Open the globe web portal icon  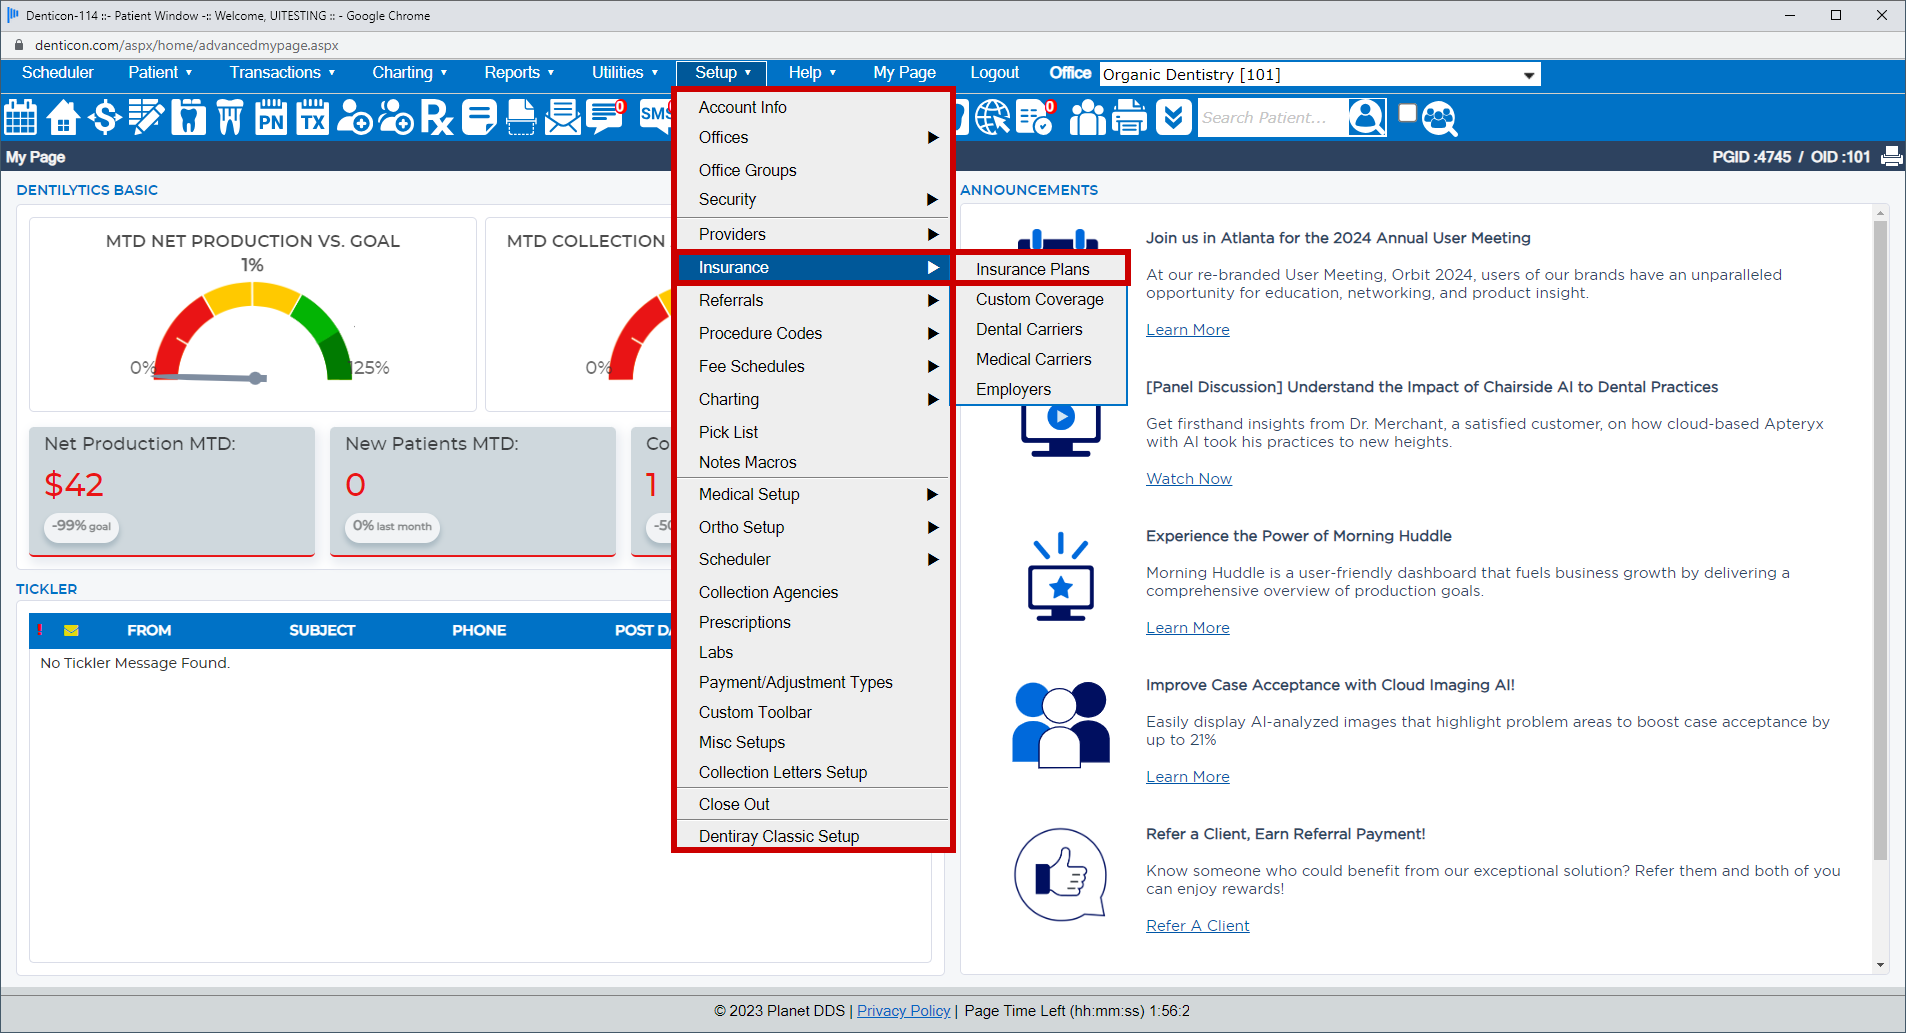click(x=992, y=117)
